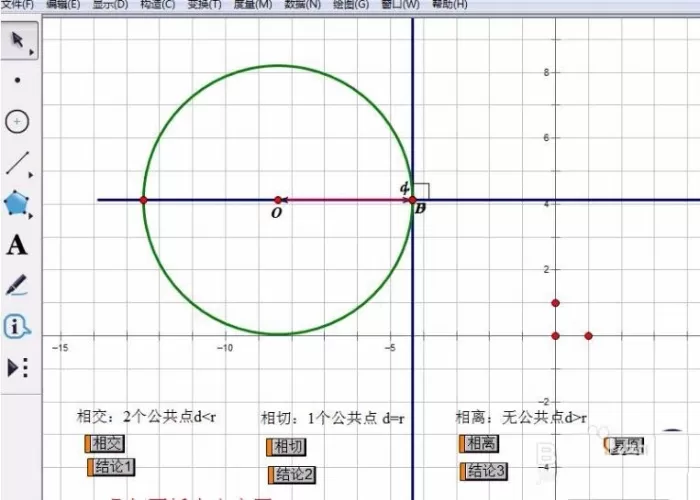This screenshot has height=500, width=700.
Task: Select the Polygon tool
Action: [17, 203]
